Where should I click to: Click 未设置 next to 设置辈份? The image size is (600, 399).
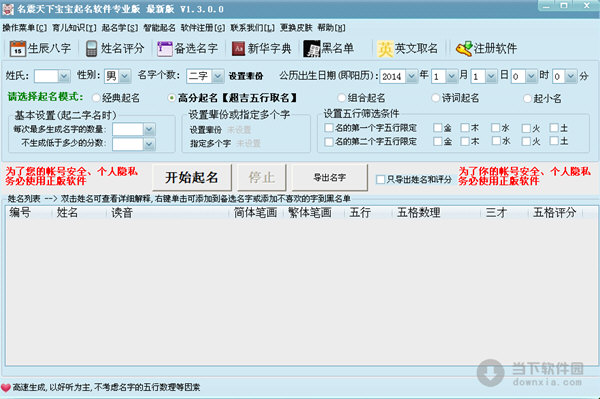[239, 130]
